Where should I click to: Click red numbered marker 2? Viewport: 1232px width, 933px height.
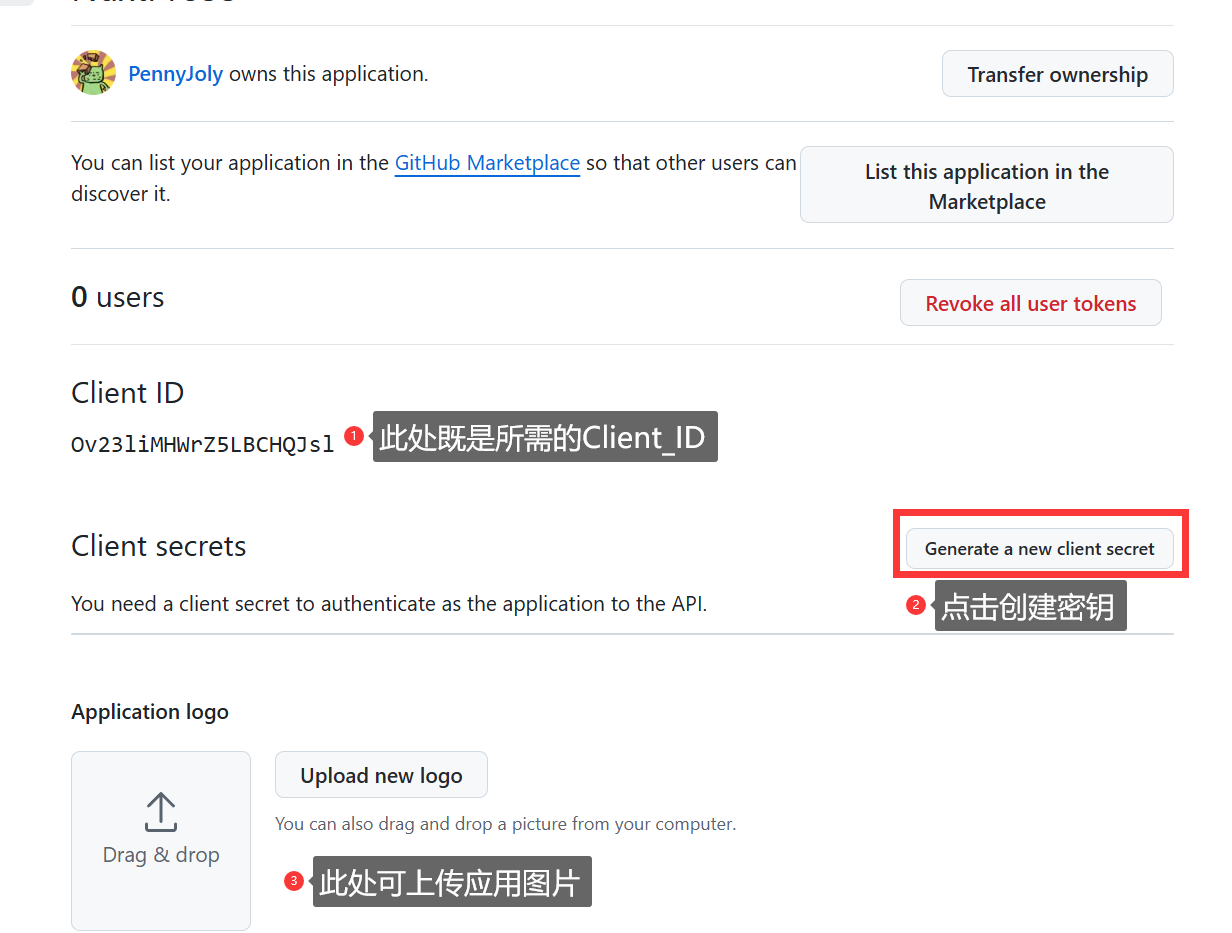[x=915, y=605]
